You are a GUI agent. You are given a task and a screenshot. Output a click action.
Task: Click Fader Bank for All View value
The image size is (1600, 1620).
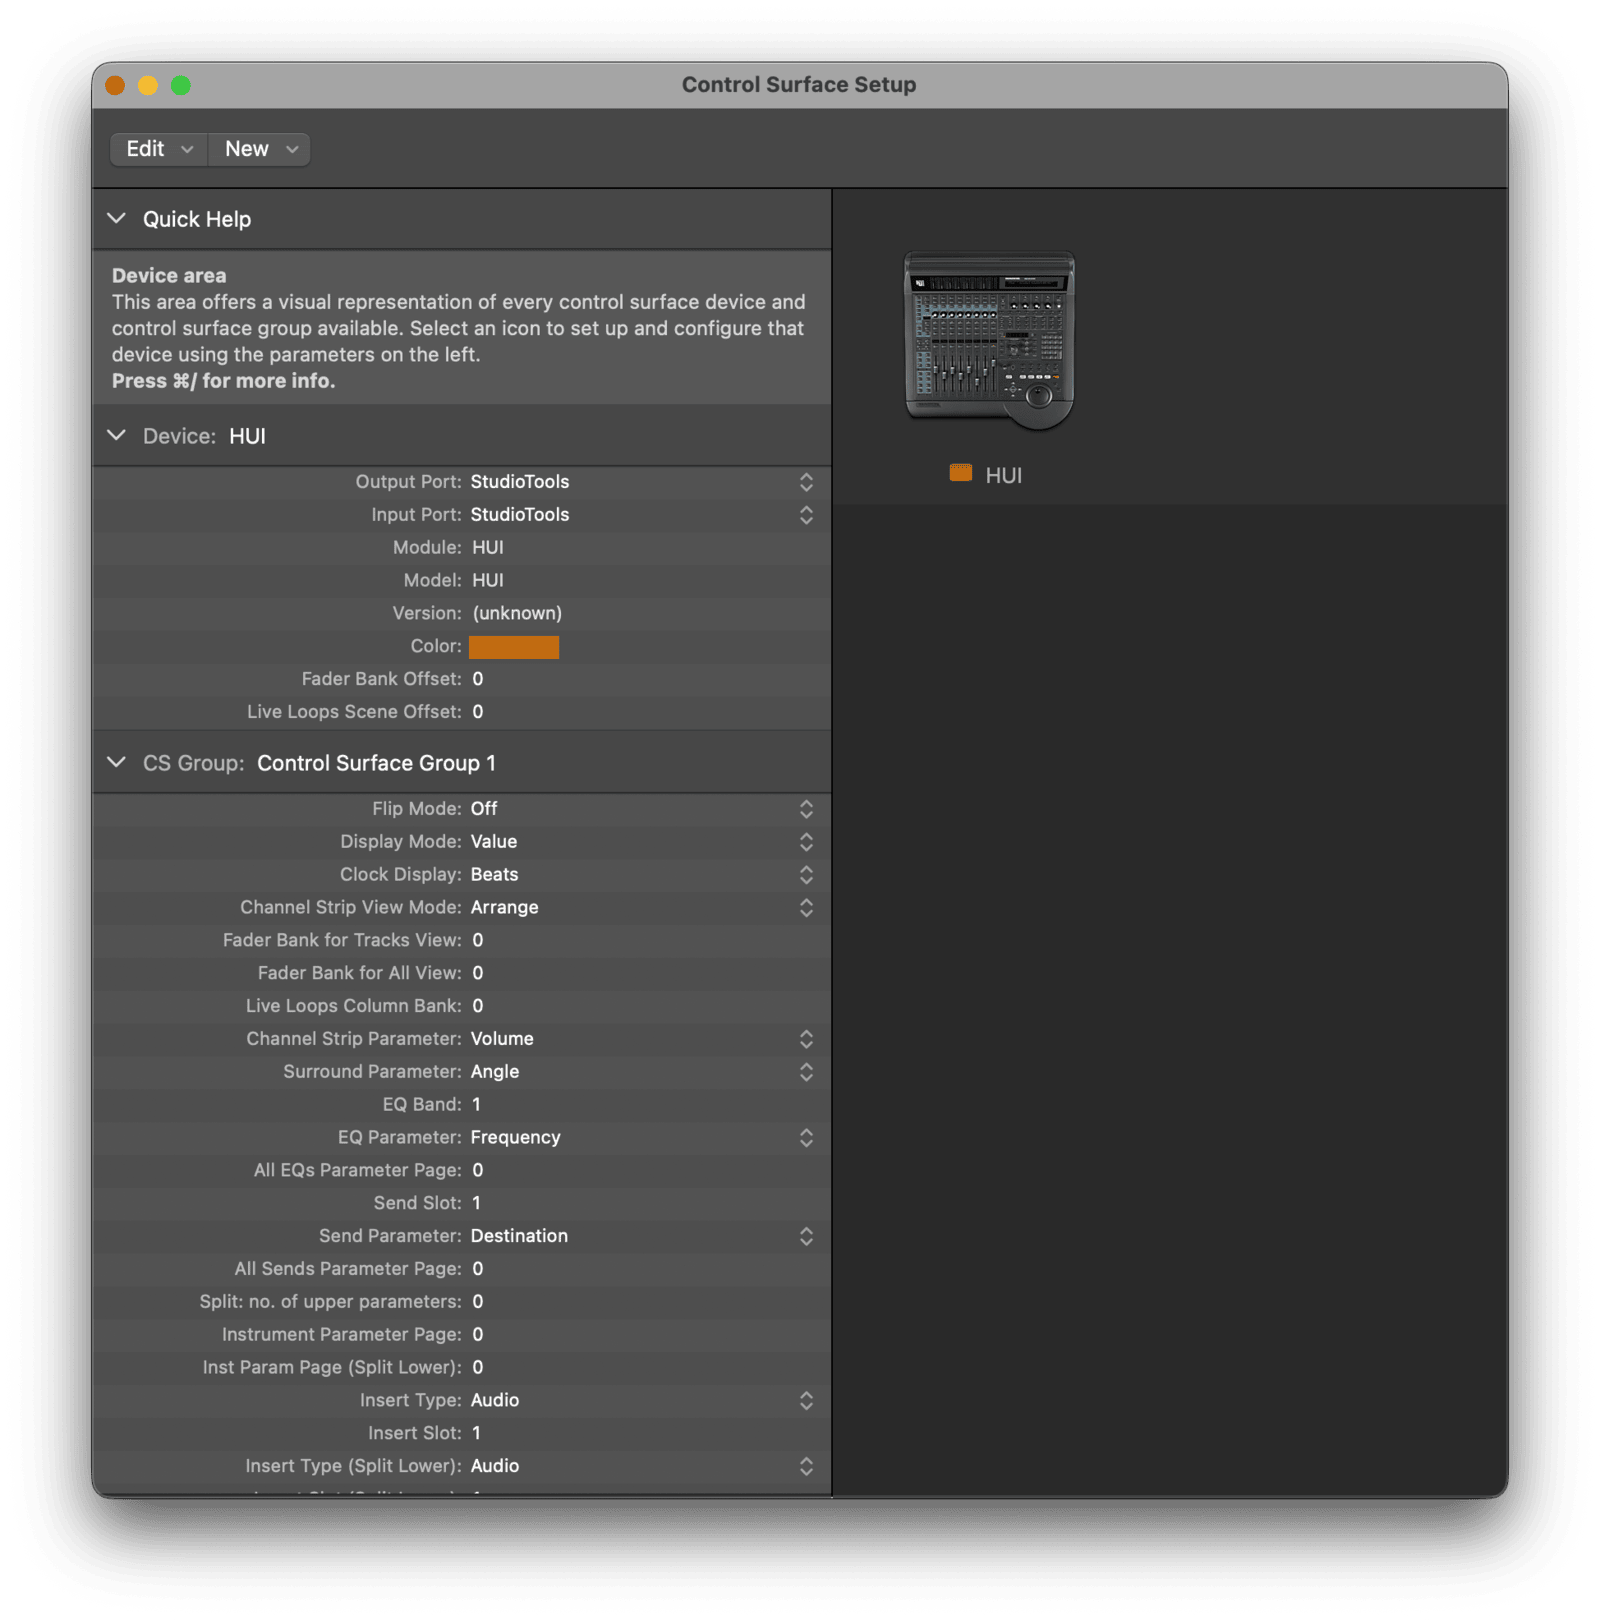478,973
